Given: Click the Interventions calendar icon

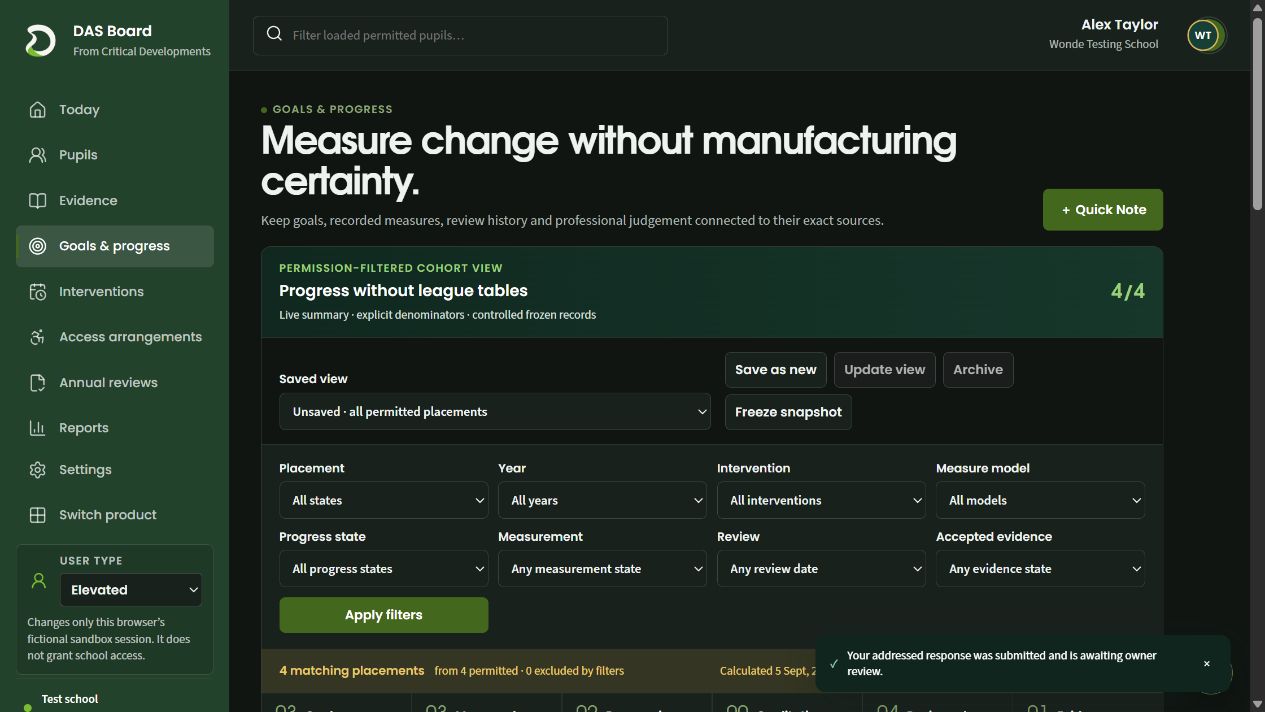Looking at the screenshot, I should pyautogui.click(x=37, y=292).
